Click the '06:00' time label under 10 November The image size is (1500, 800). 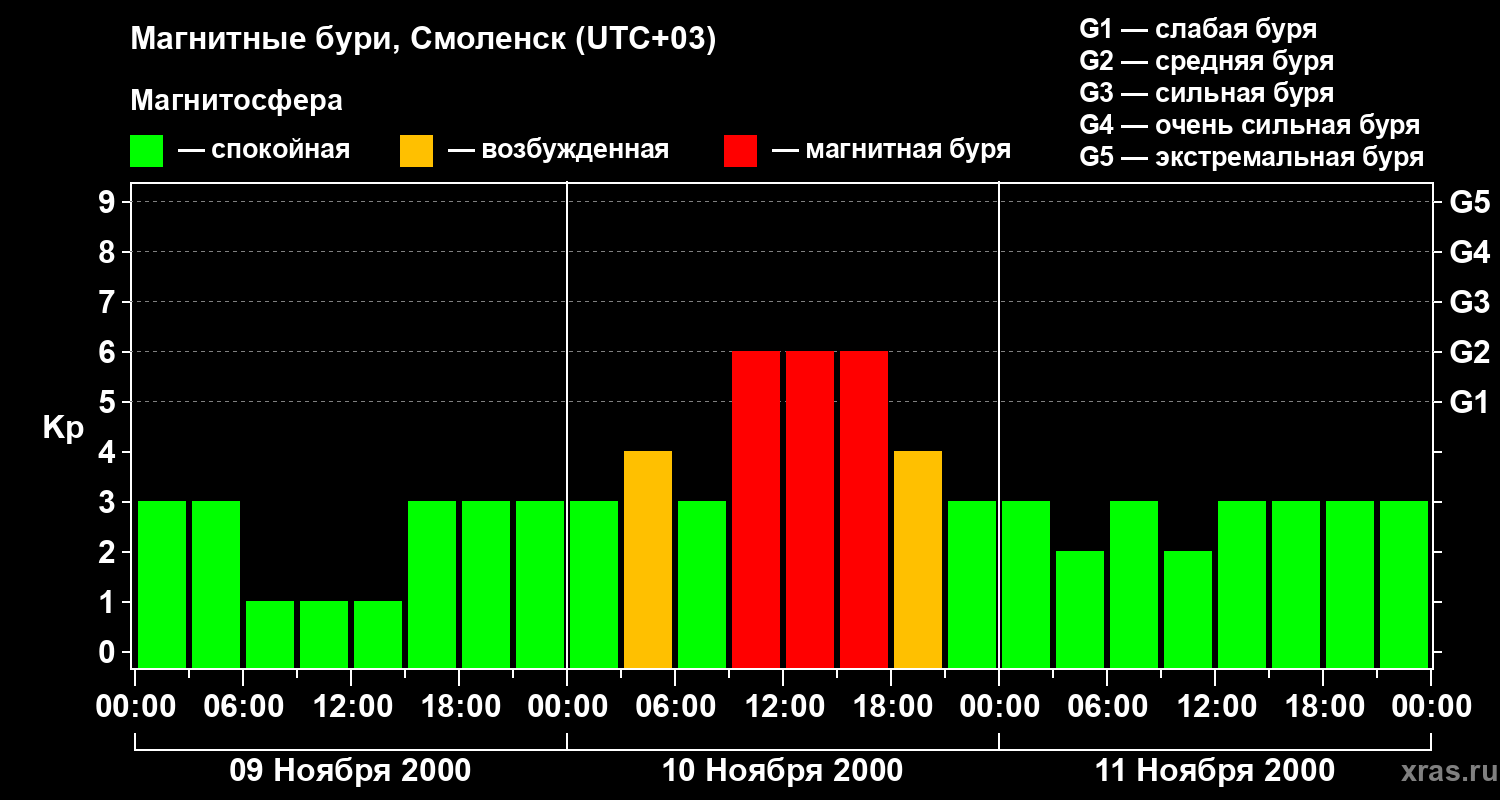coord(675,707)
